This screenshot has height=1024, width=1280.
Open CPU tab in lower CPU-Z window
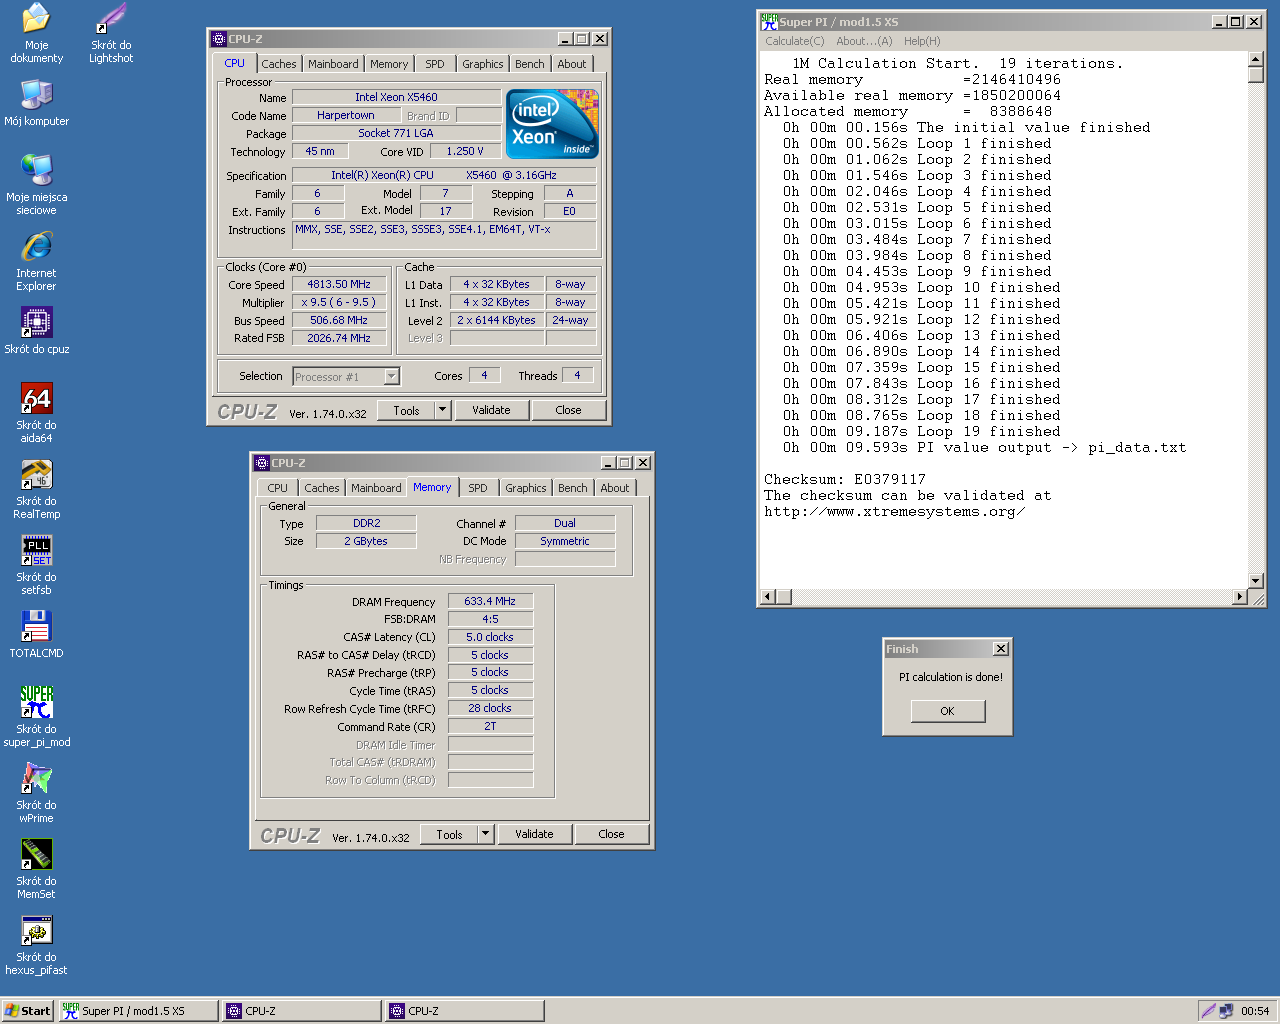277,488
